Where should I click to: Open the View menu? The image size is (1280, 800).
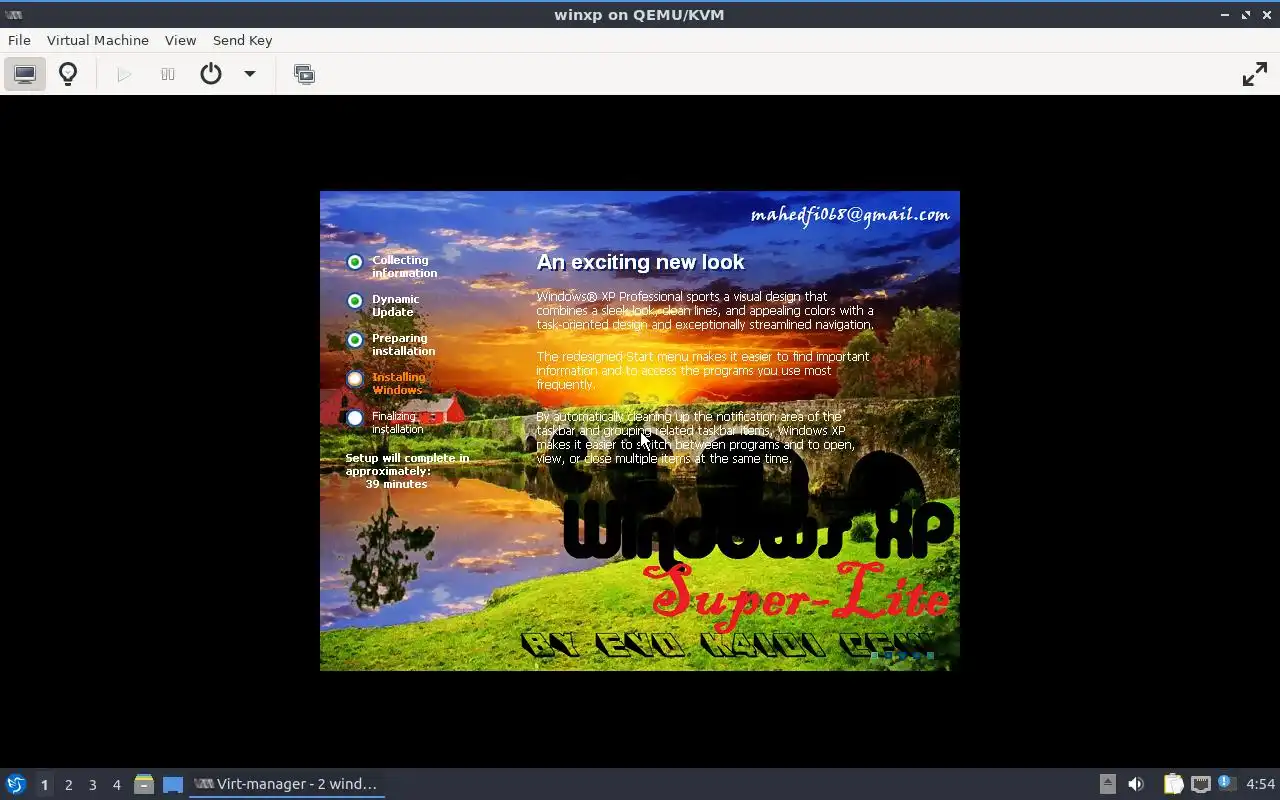pos(180,40)
